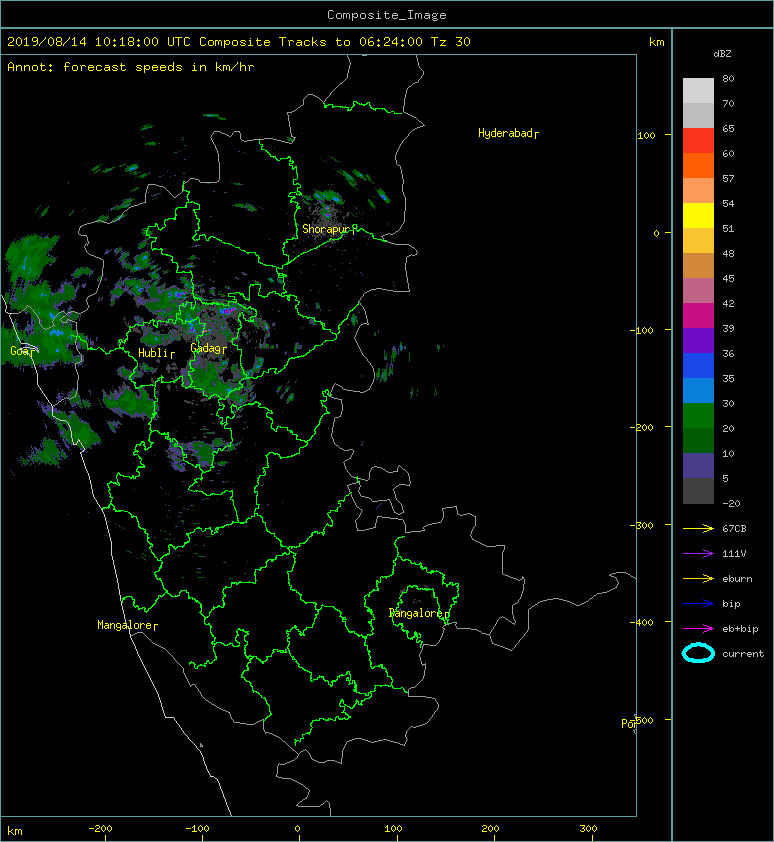This screenshot has height=842, width=774.
Task: Select the light orange 57–54 dBZ swatch
Action: pyautogui.click(x=698, y=190)
